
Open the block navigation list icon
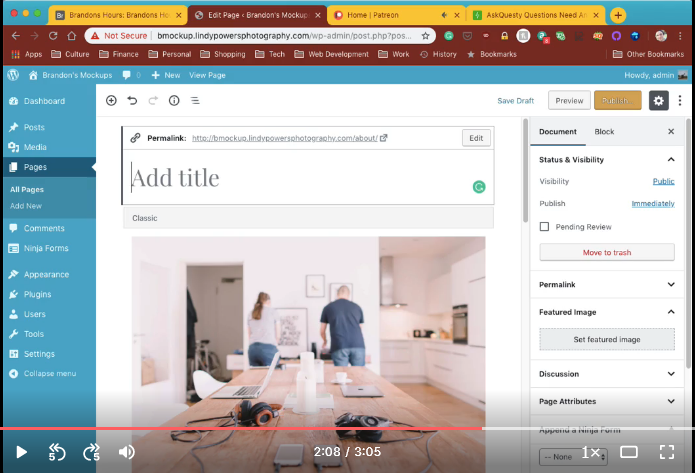(x=195, y=101)
